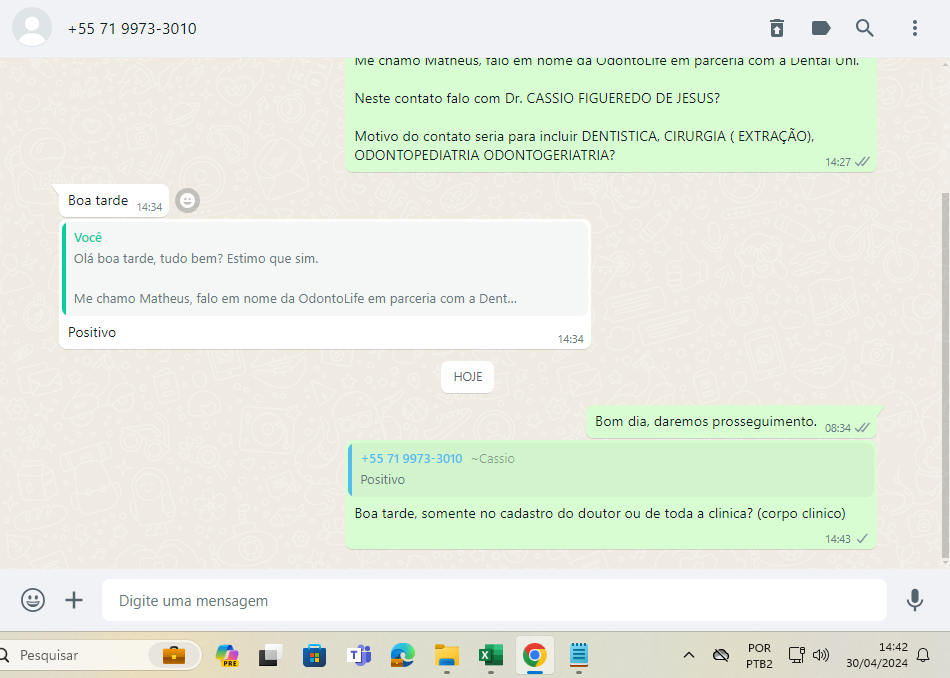
Task: Open network settings tray icon
Action: point(796,655)
